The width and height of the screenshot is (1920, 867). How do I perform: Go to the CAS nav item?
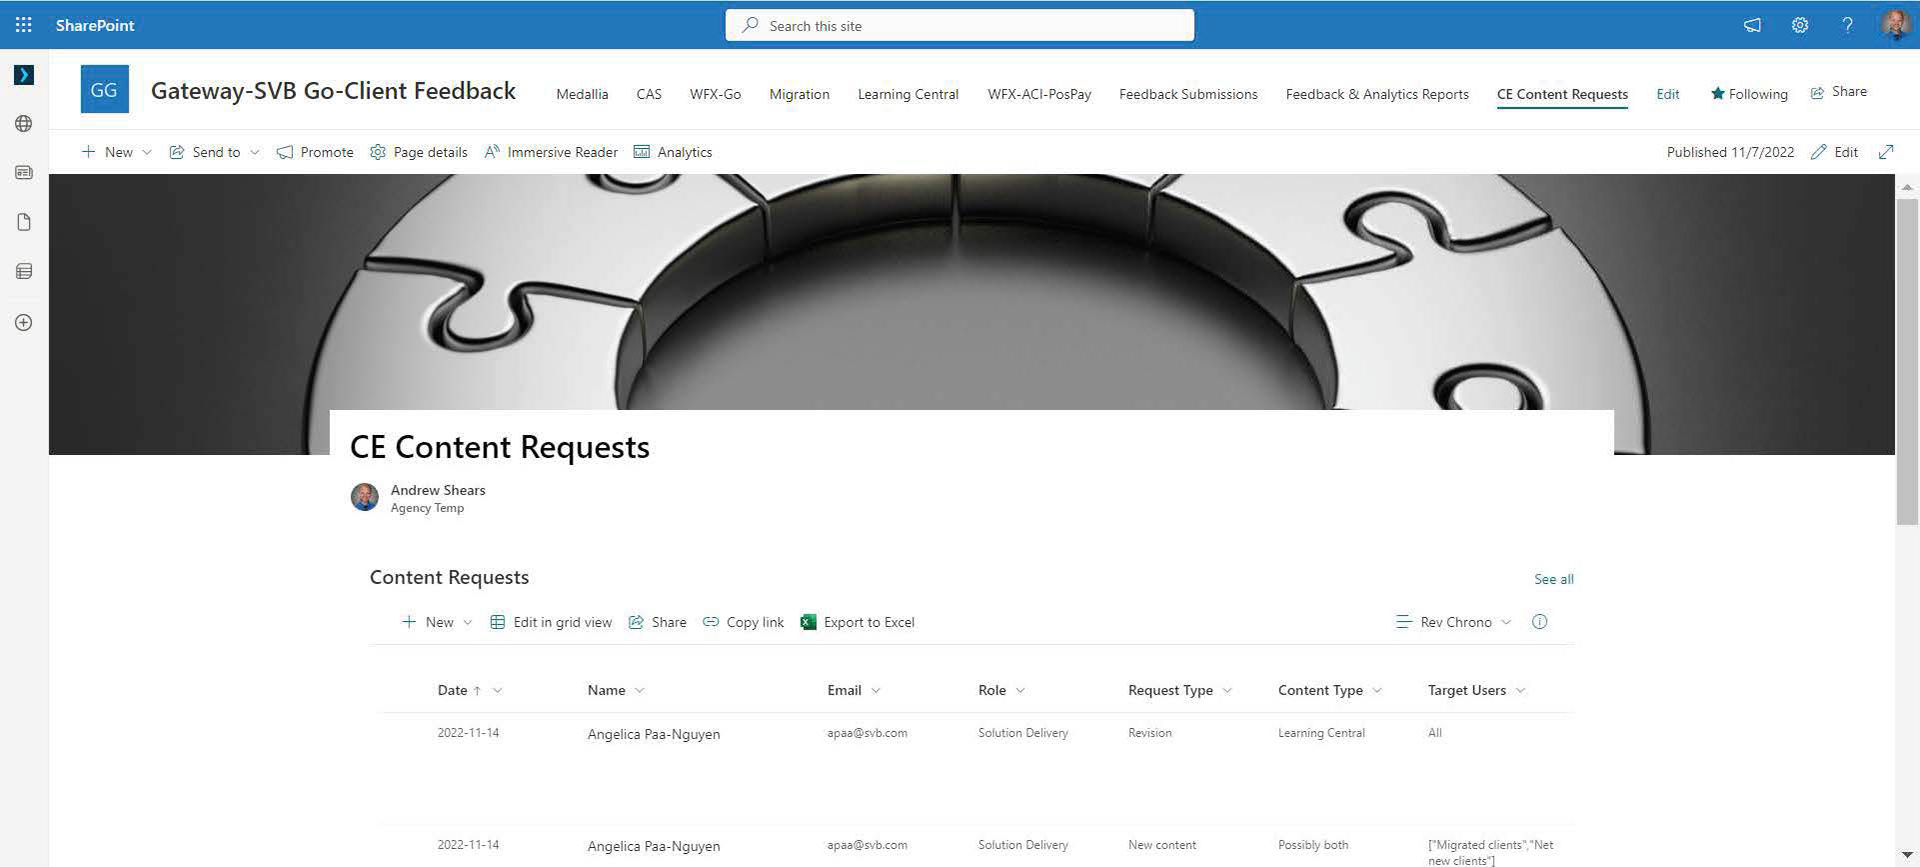click(x=649, y=94)
